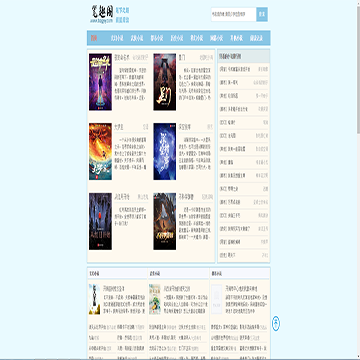Open the fiery 大梦主 book cover
Image resolution: width=360 pixels, height=360 pixels.
tap(100, 152)
